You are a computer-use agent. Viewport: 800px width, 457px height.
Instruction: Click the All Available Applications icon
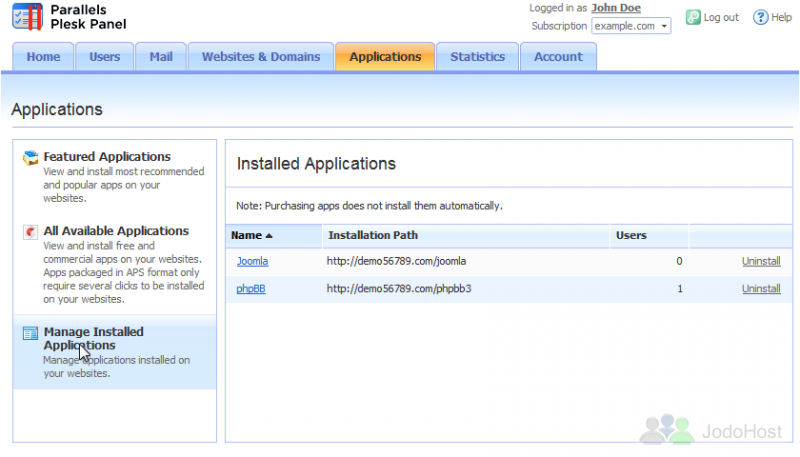point(31,232)
